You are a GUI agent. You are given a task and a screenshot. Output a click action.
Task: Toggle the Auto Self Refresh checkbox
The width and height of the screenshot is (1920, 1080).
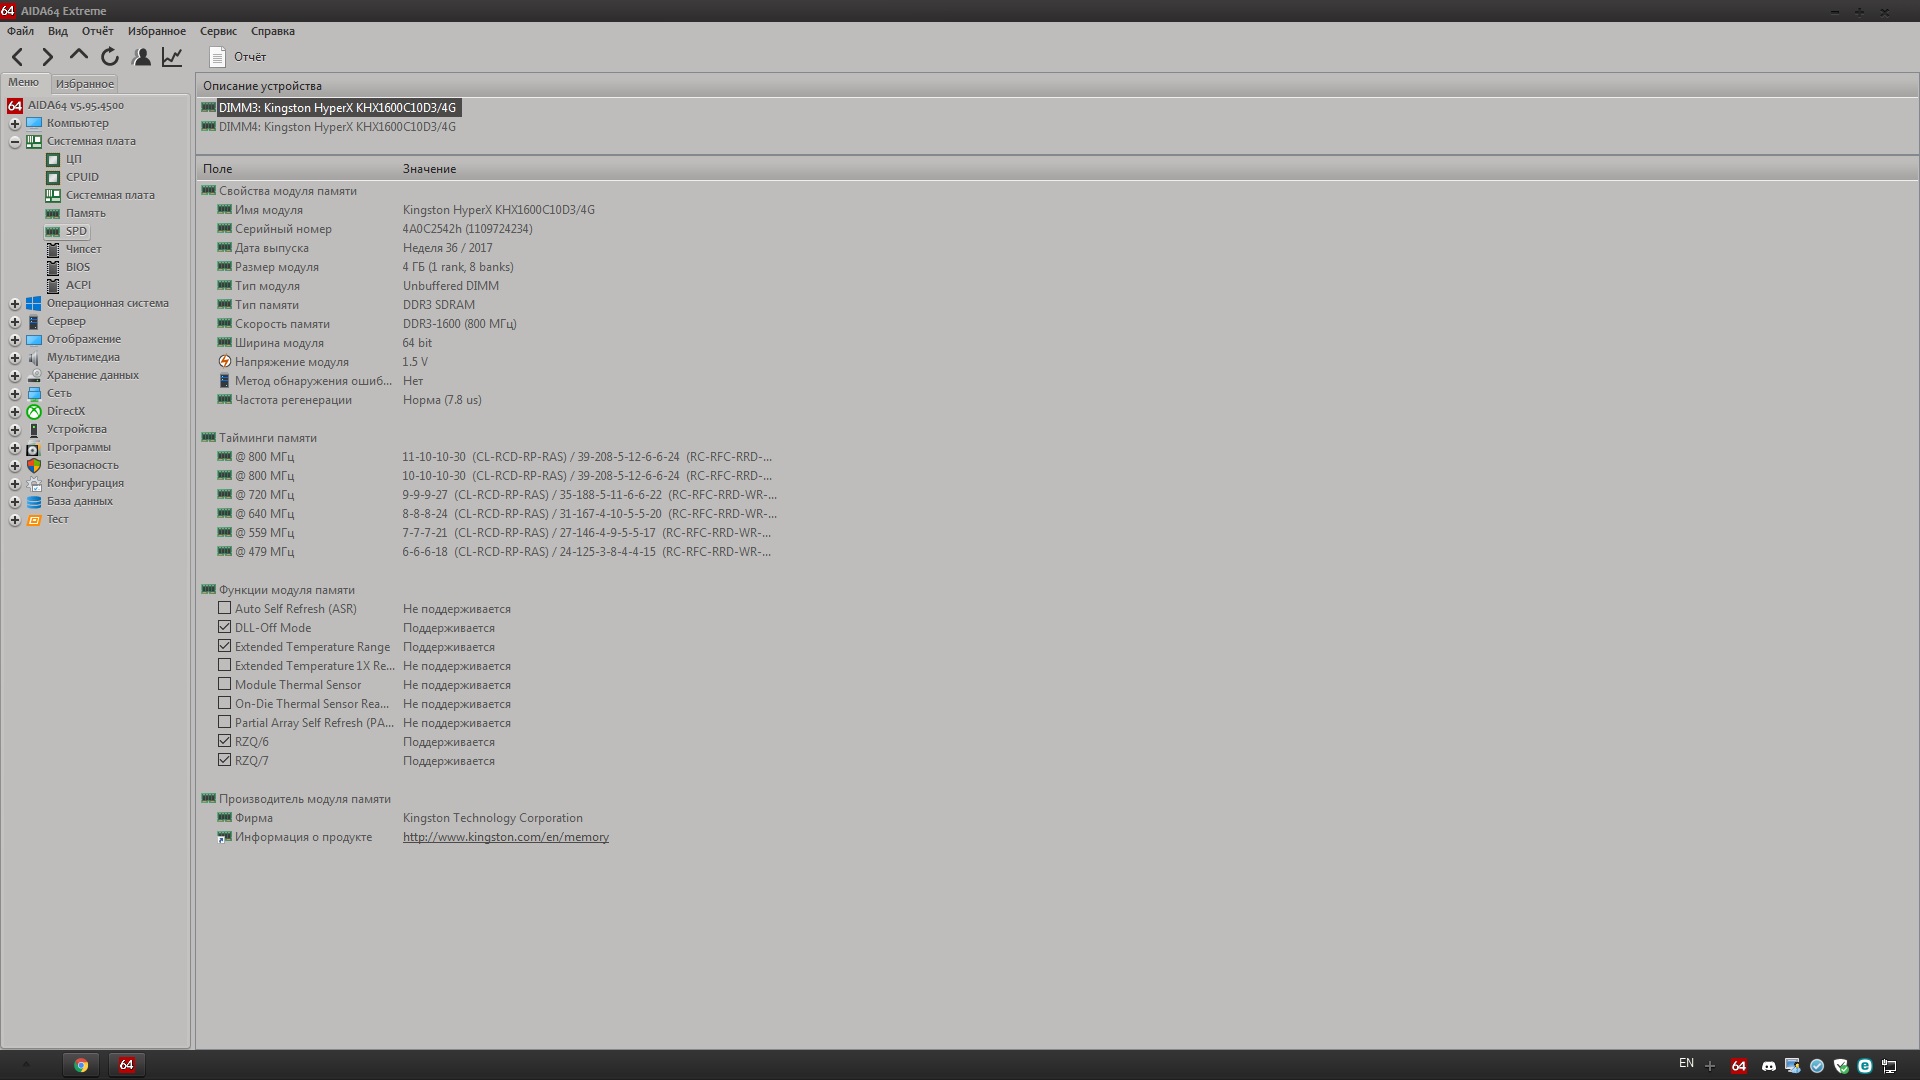[224, 609]
